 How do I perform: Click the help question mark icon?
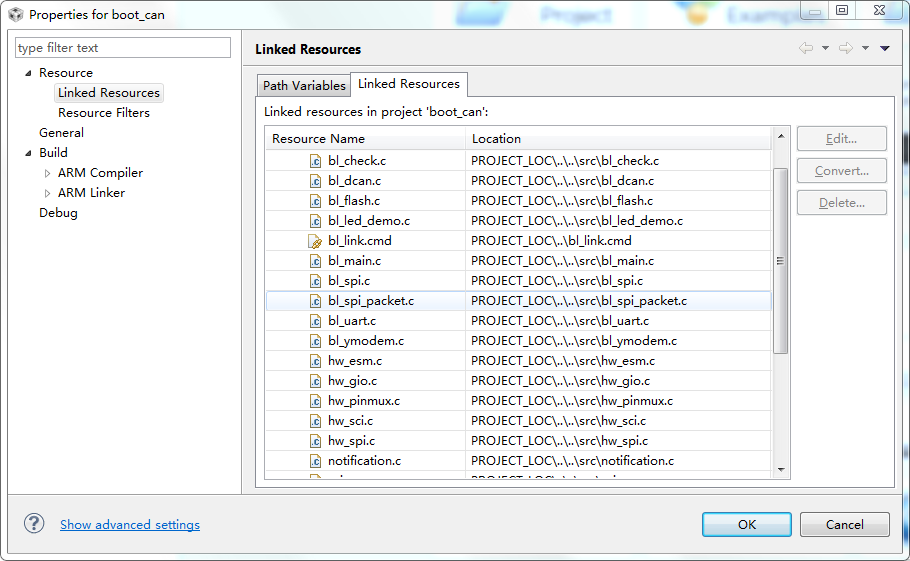tap(34, 524)
